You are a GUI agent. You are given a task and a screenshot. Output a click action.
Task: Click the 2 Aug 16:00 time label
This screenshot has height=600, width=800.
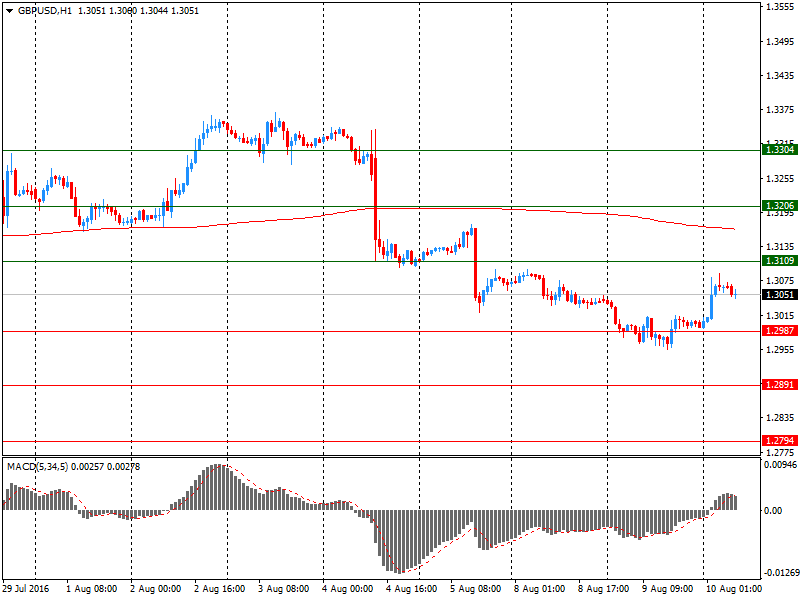[220, 588]
